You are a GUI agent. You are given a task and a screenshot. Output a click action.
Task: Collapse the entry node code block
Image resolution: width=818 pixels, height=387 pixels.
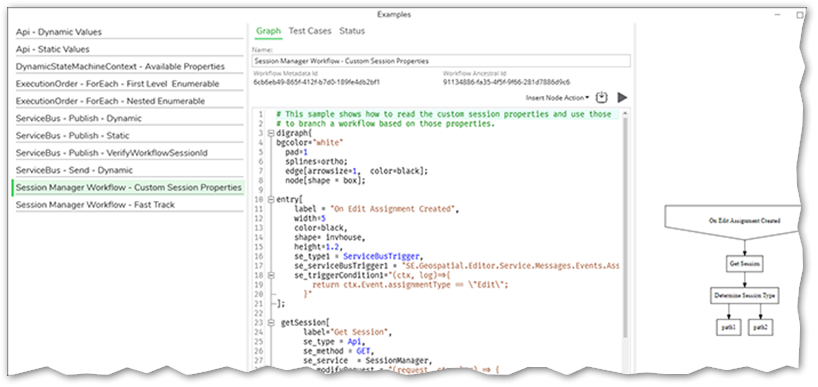271,200
